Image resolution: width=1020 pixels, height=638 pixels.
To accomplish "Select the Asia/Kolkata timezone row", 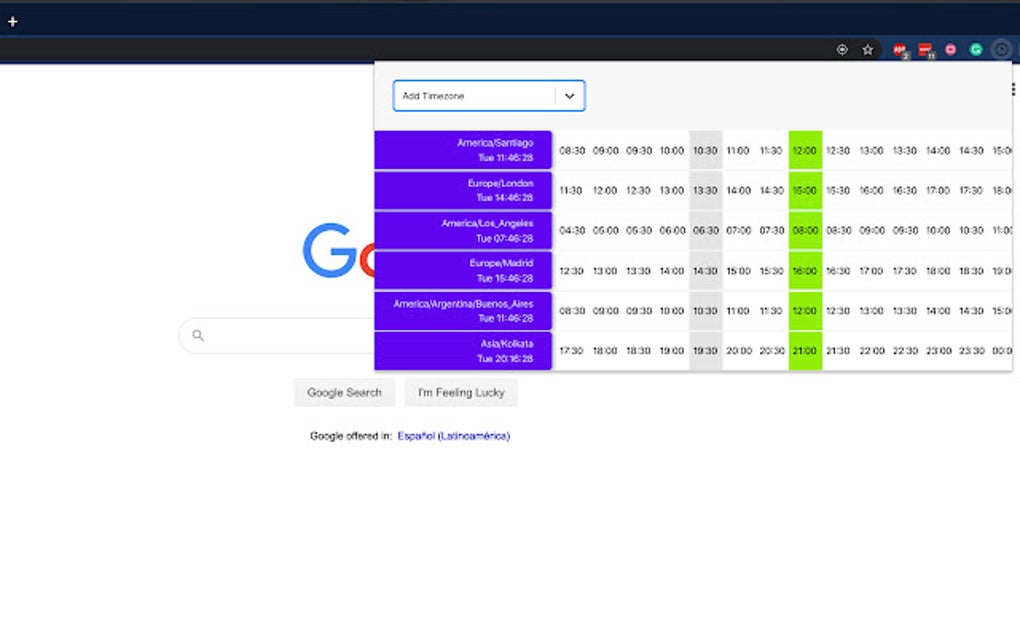I will [x=462, y=351].
